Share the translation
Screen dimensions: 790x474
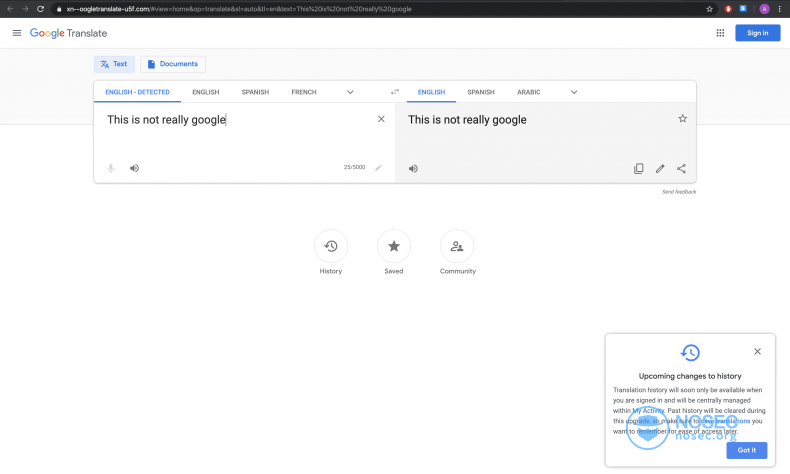coord(681,169)
